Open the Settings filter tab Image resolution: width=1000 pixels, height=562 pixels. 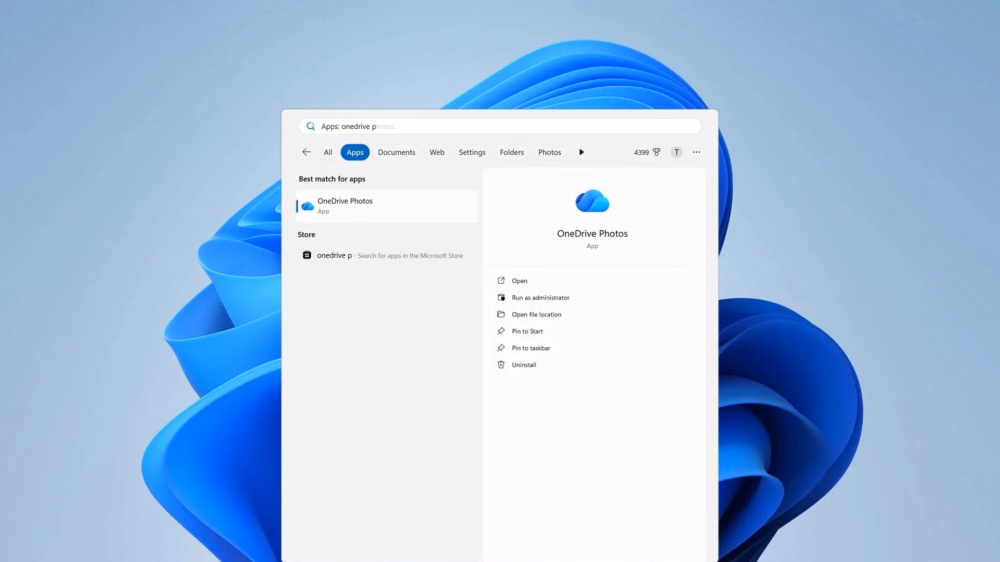(472, 152)
